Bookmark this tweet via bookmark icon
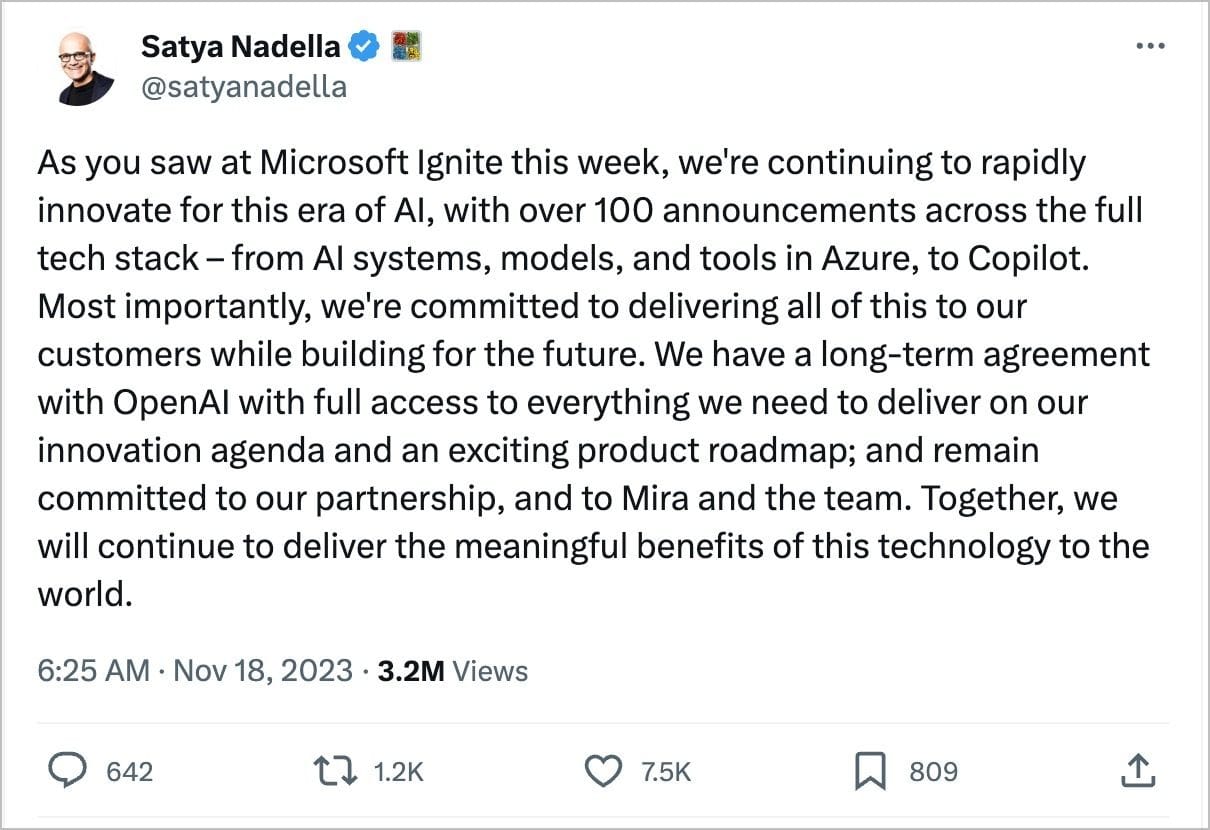This screenshot has height=830, width=1210. (870, 771)
